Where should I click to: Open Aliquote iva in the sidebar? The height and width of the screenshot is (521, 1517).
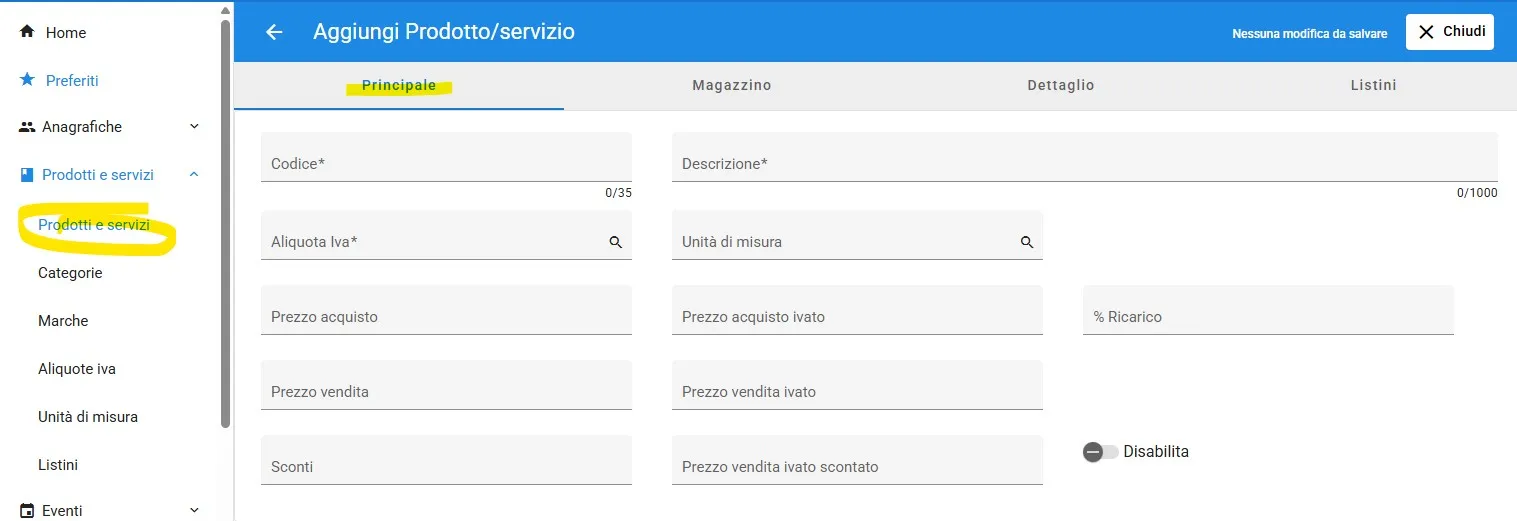77,369
